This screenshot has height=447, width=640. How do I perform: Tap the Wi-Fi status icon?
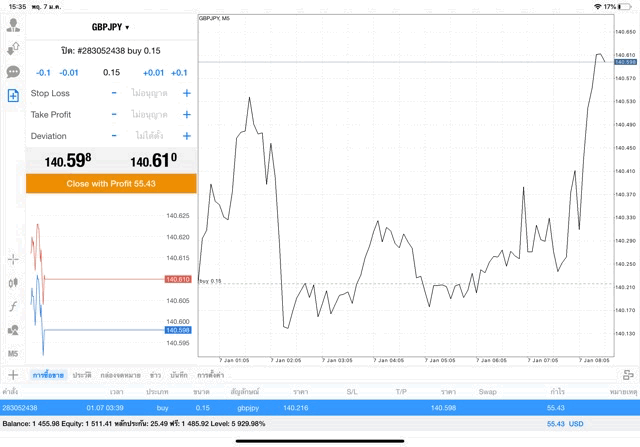point(598,7)
